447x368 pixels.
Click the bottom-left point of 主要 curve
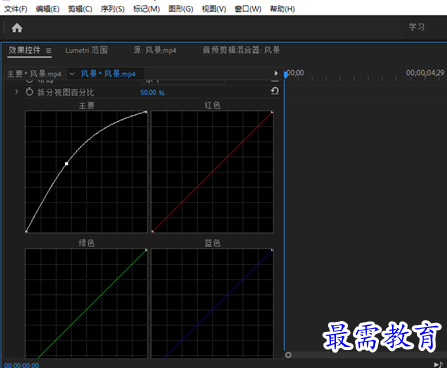26,231
